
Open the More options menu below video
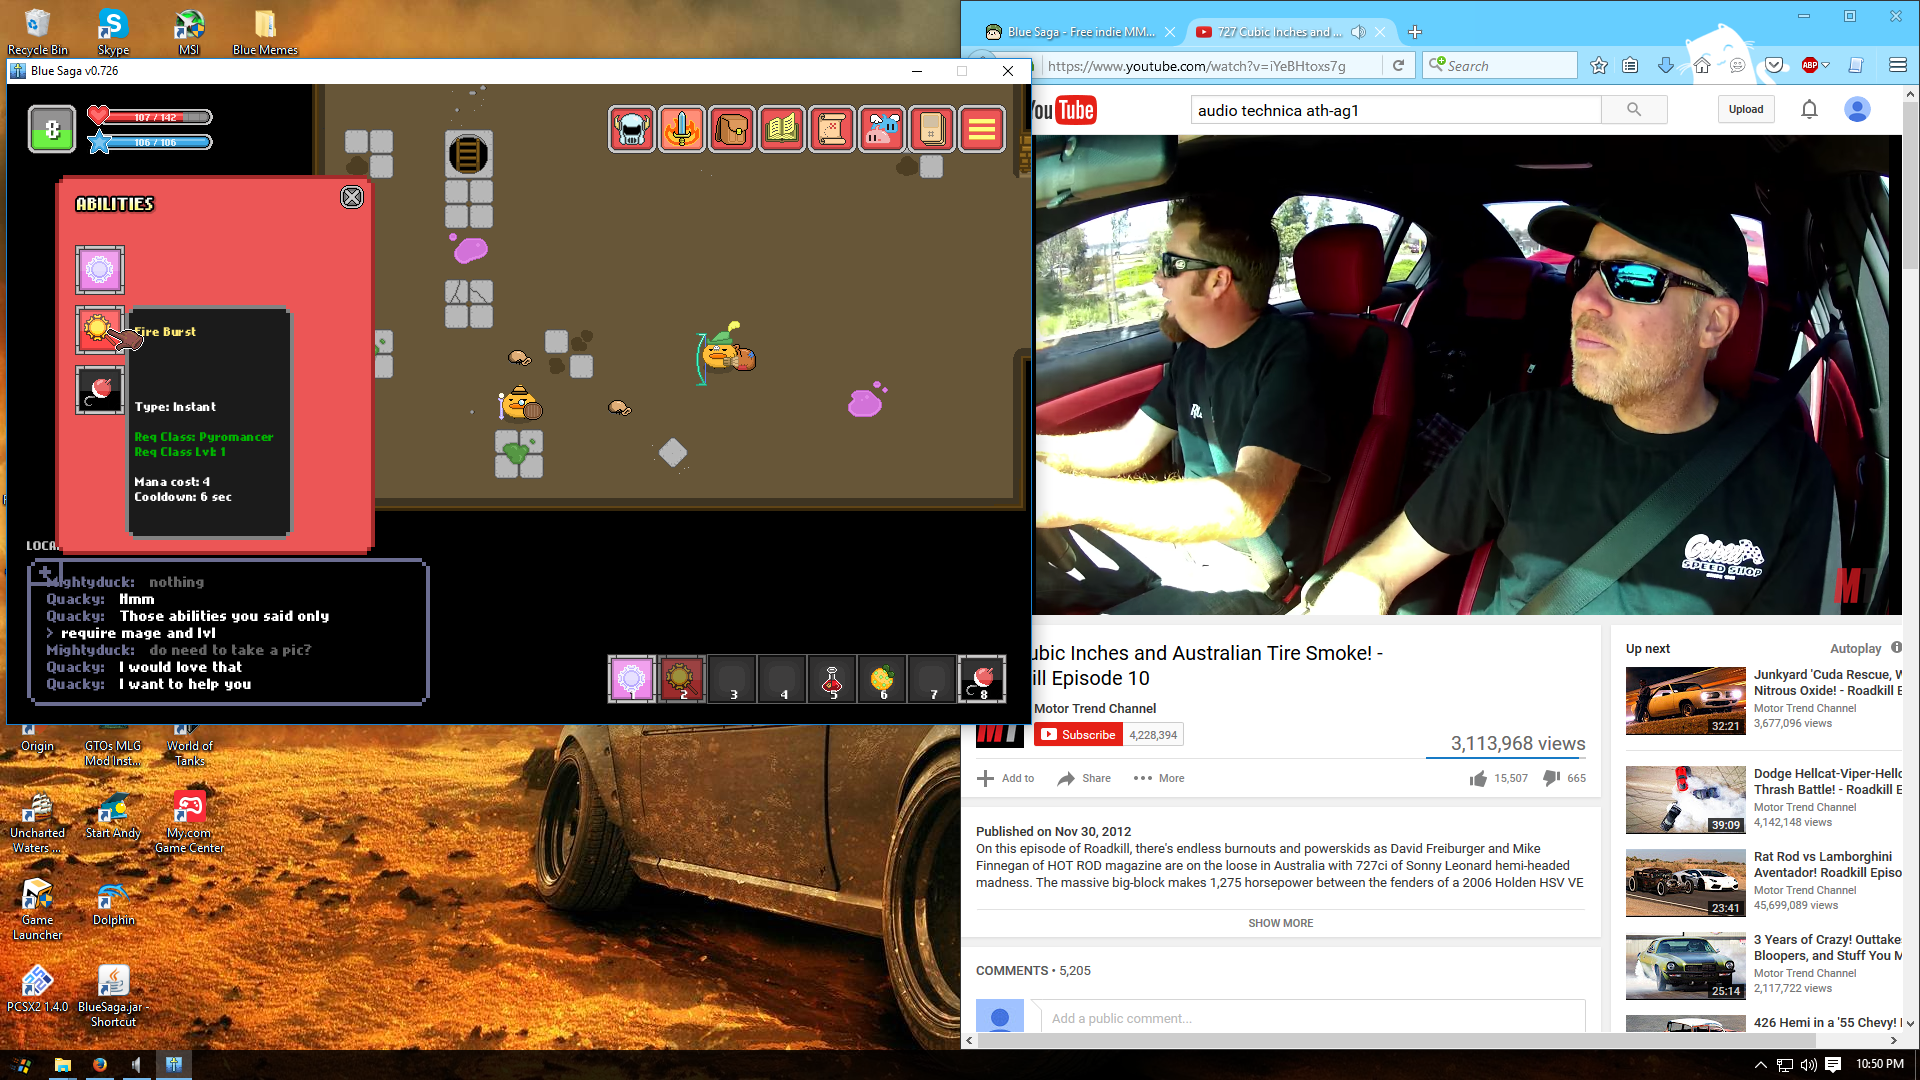pyautogui.click(x=1159, y=778)
